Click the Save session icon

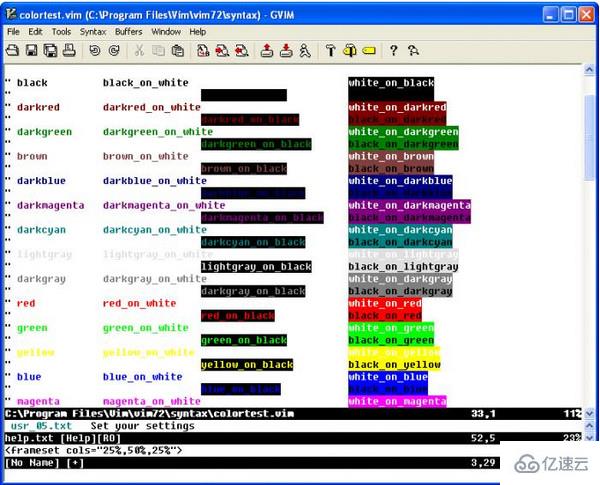pyautogui.click(x=286, y=51)
